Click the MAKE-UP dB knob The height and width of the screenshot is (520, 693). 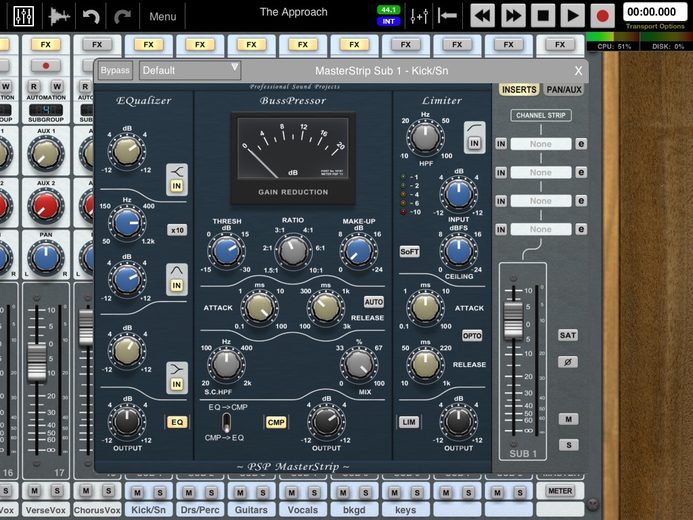[x=358, y=251]
